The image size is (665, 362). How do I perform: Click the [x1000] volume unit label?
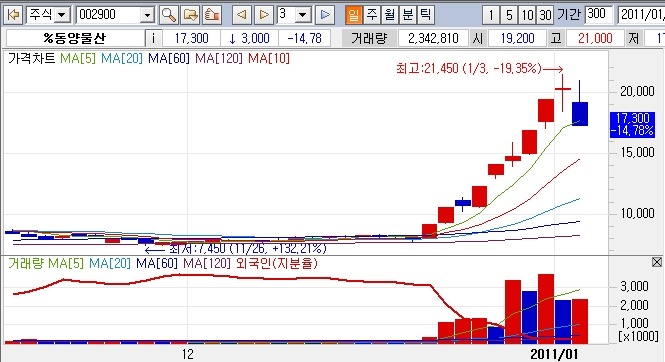tap(638, 336)
